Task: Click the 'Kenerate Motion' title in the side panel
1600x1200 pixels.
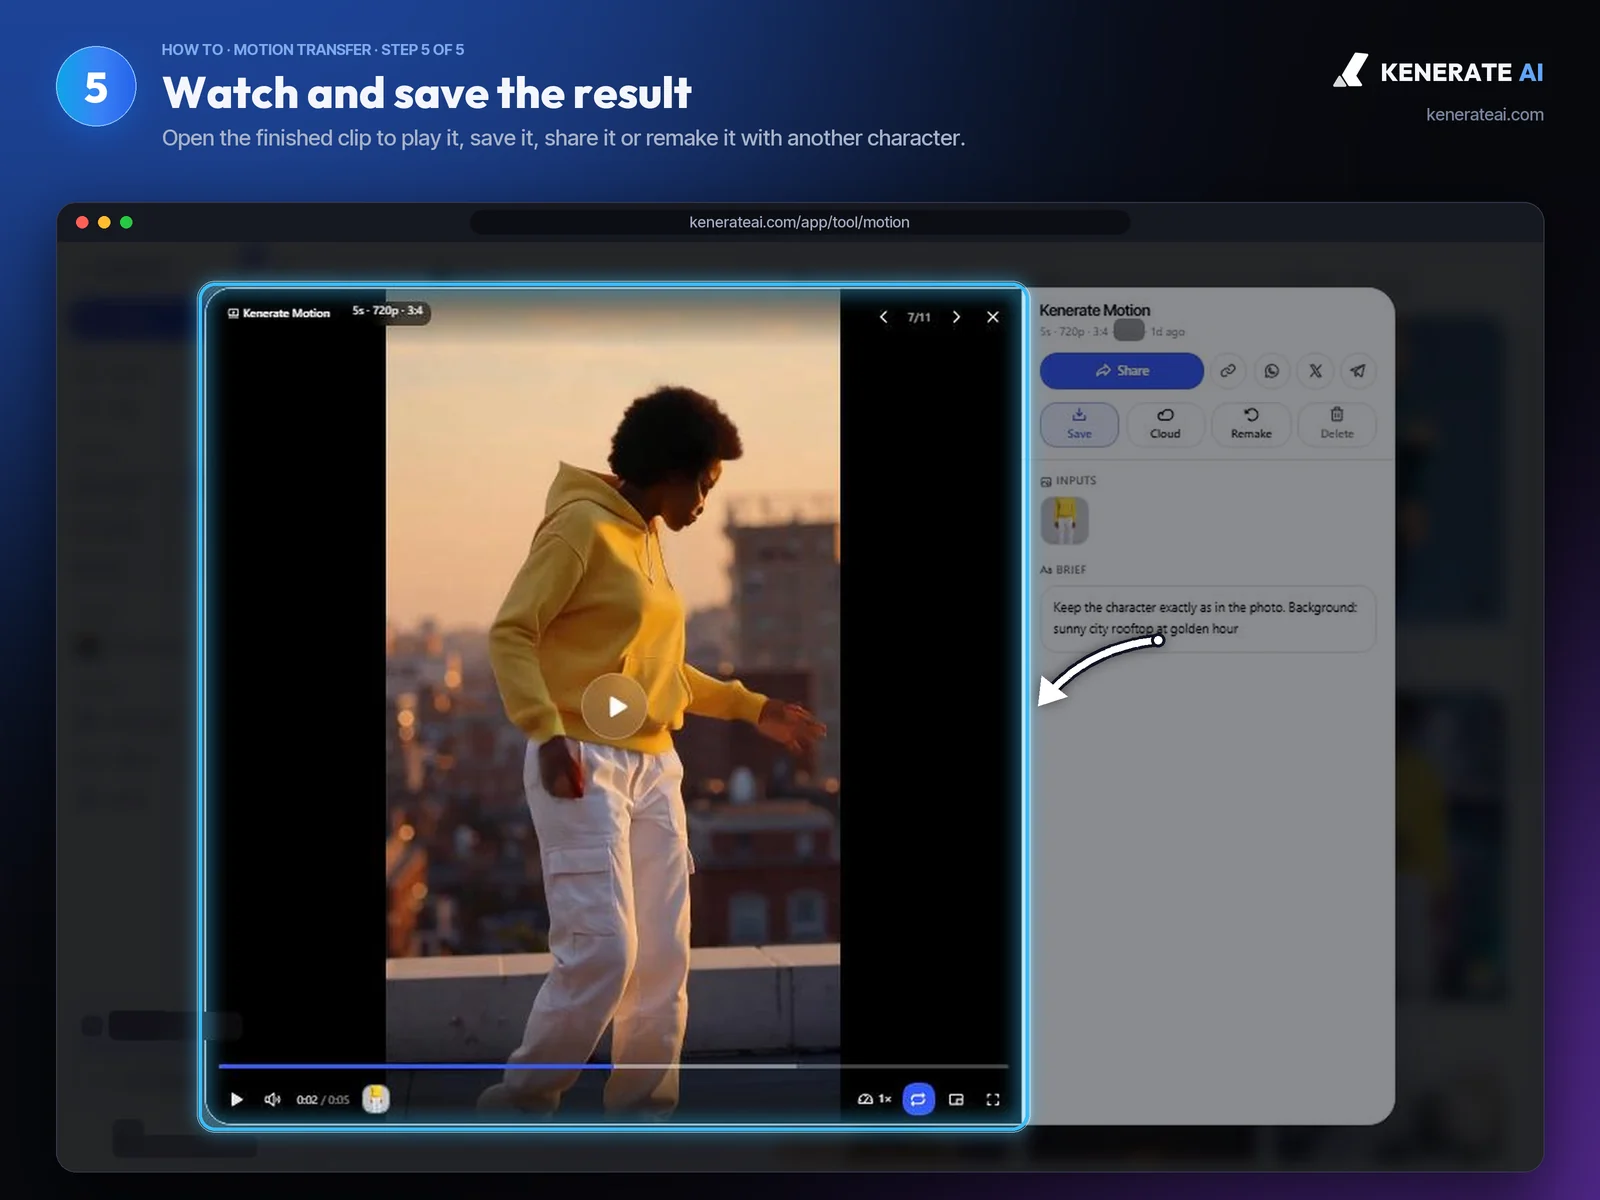Action: (x=1095, y=310)
